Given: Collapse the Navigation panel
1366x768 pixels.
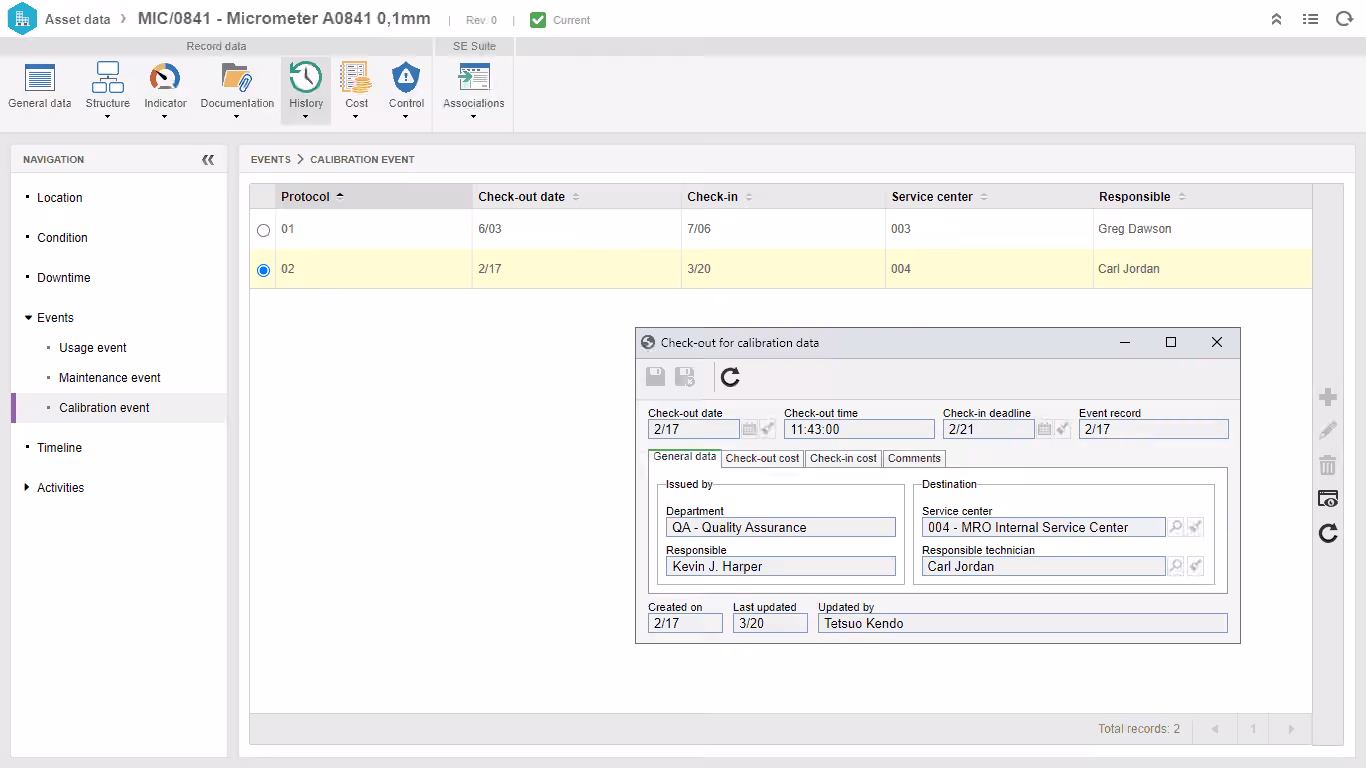Looking at the screenshot, I should coord(208,159).
